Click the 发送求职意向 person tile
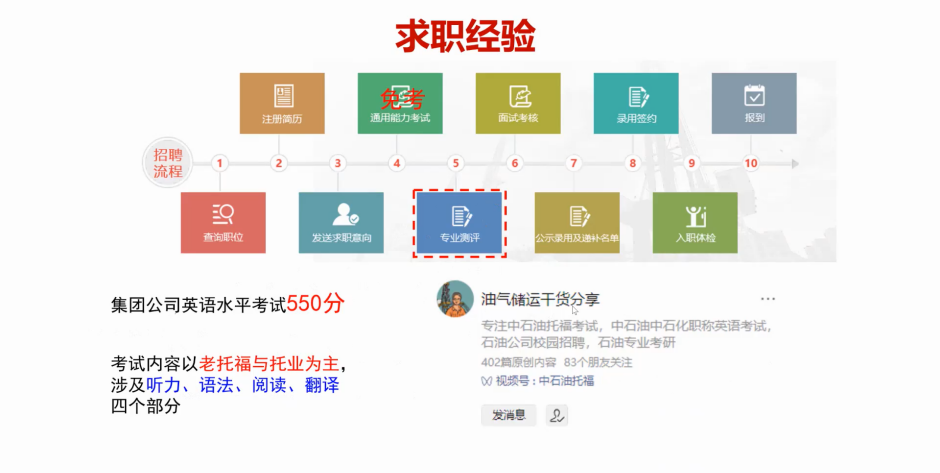The width and height of the screenshot is (940, 473). [341, 222]
